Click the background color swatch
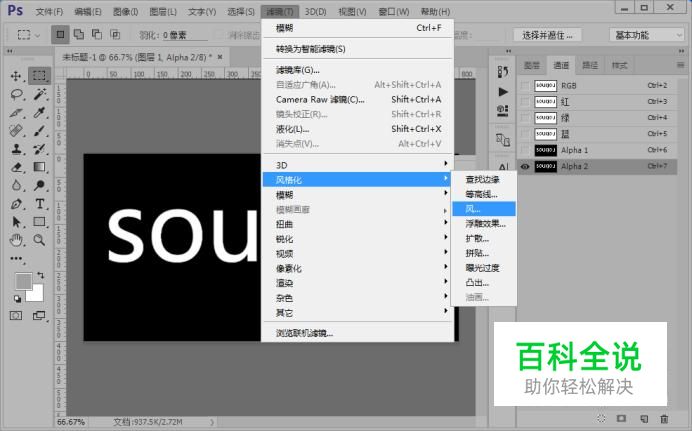692x431 pixels. coord(37,294)
